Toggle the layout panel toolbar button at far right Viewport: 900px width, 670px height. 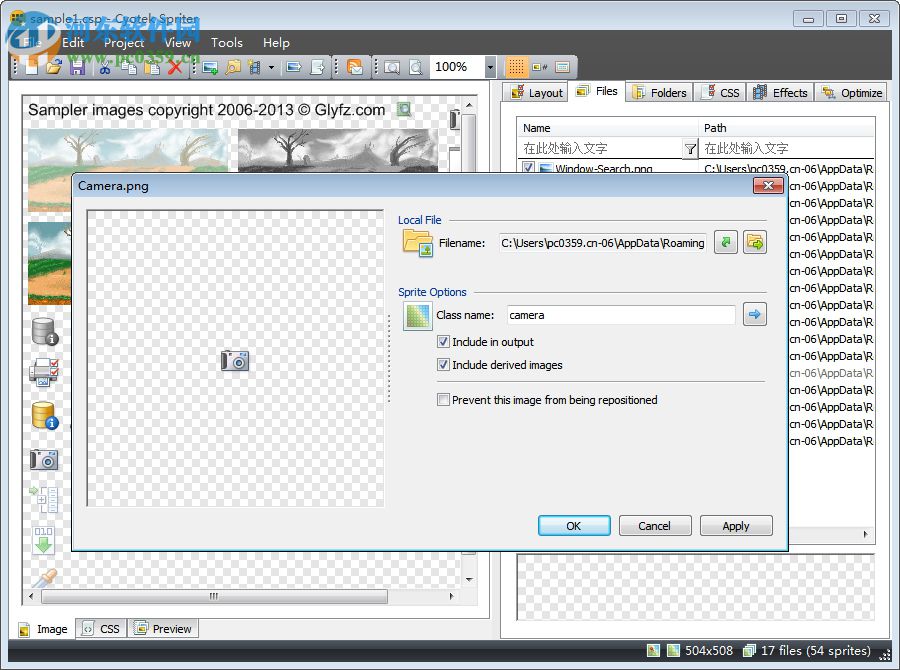[562, 67]
